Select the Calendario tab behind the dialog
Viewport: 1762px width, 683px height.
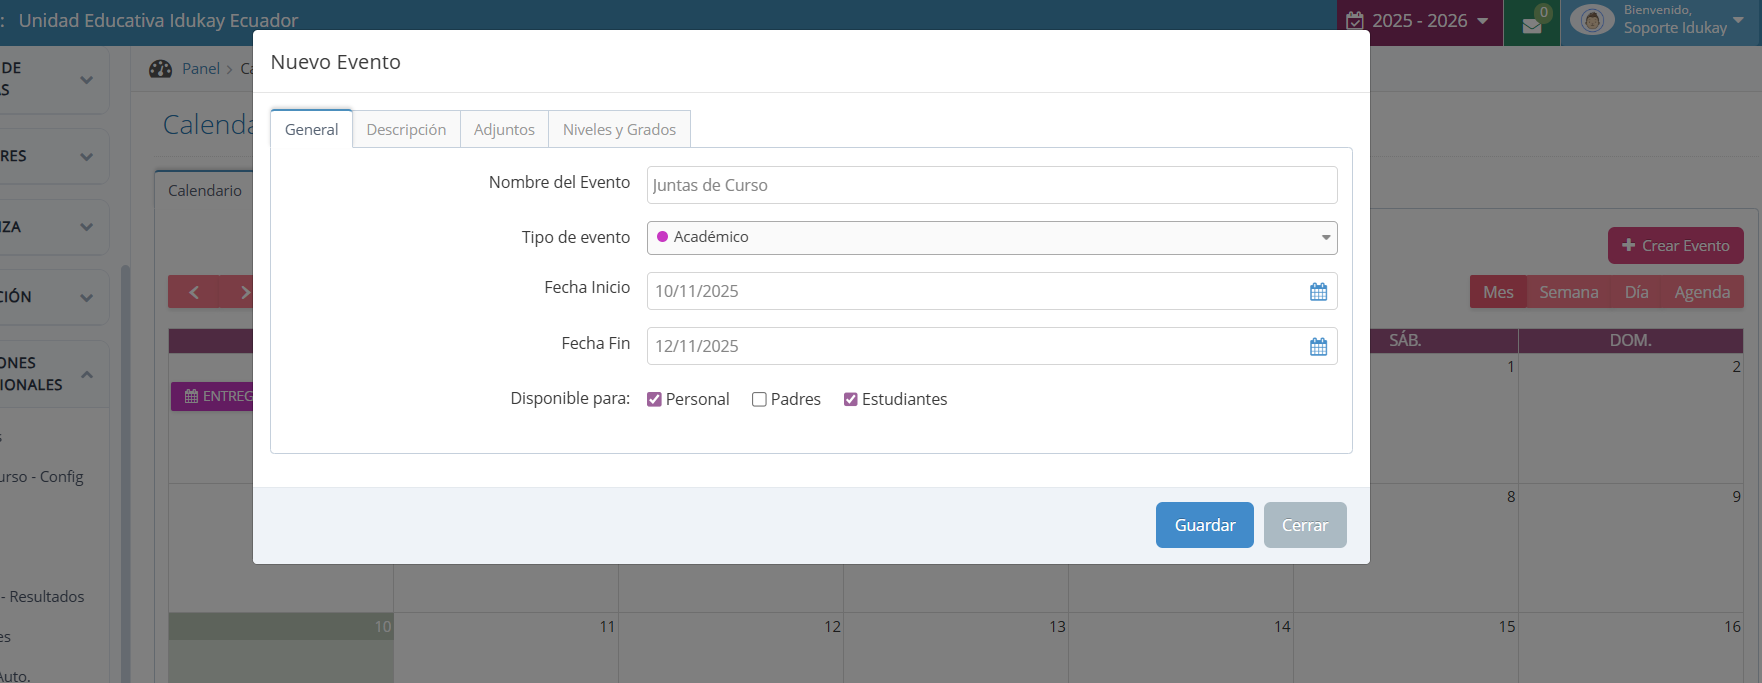point(205,190)
